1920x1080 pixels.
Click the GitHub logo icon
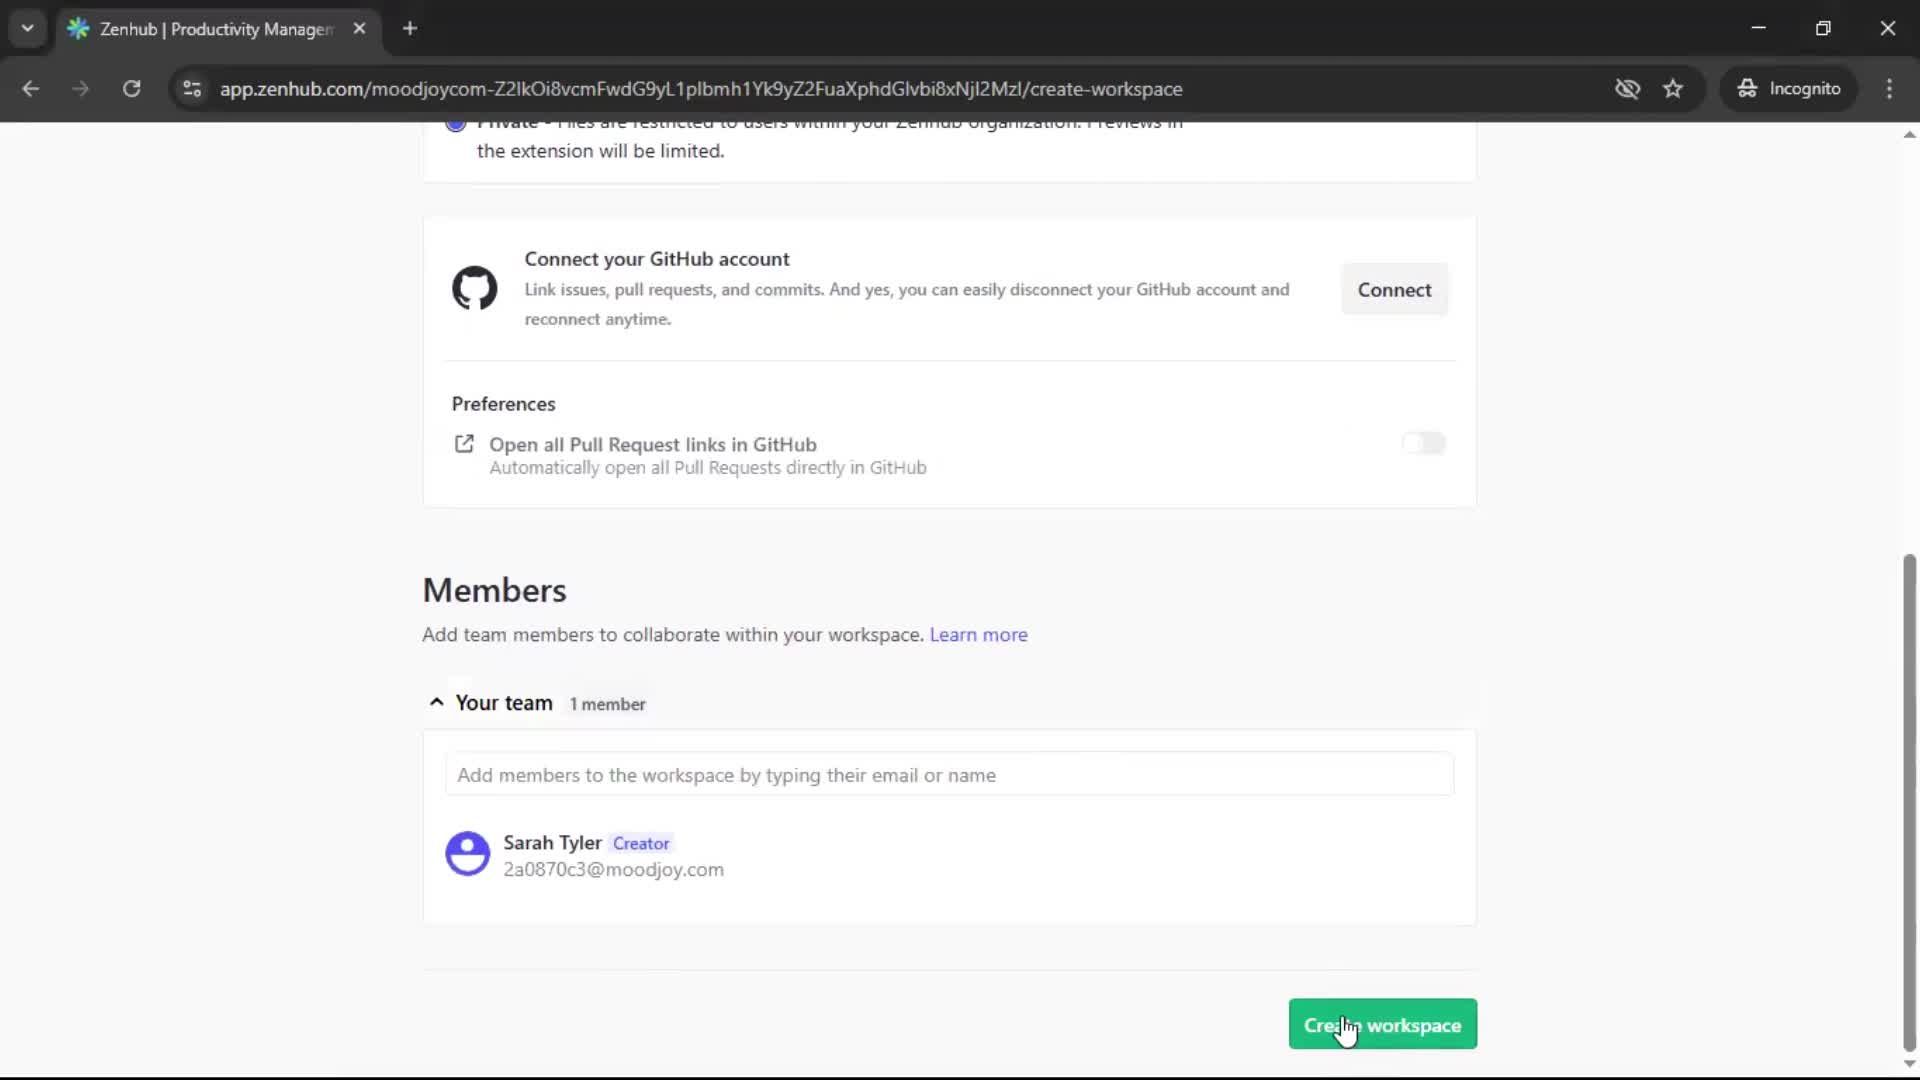coord(474,288)
